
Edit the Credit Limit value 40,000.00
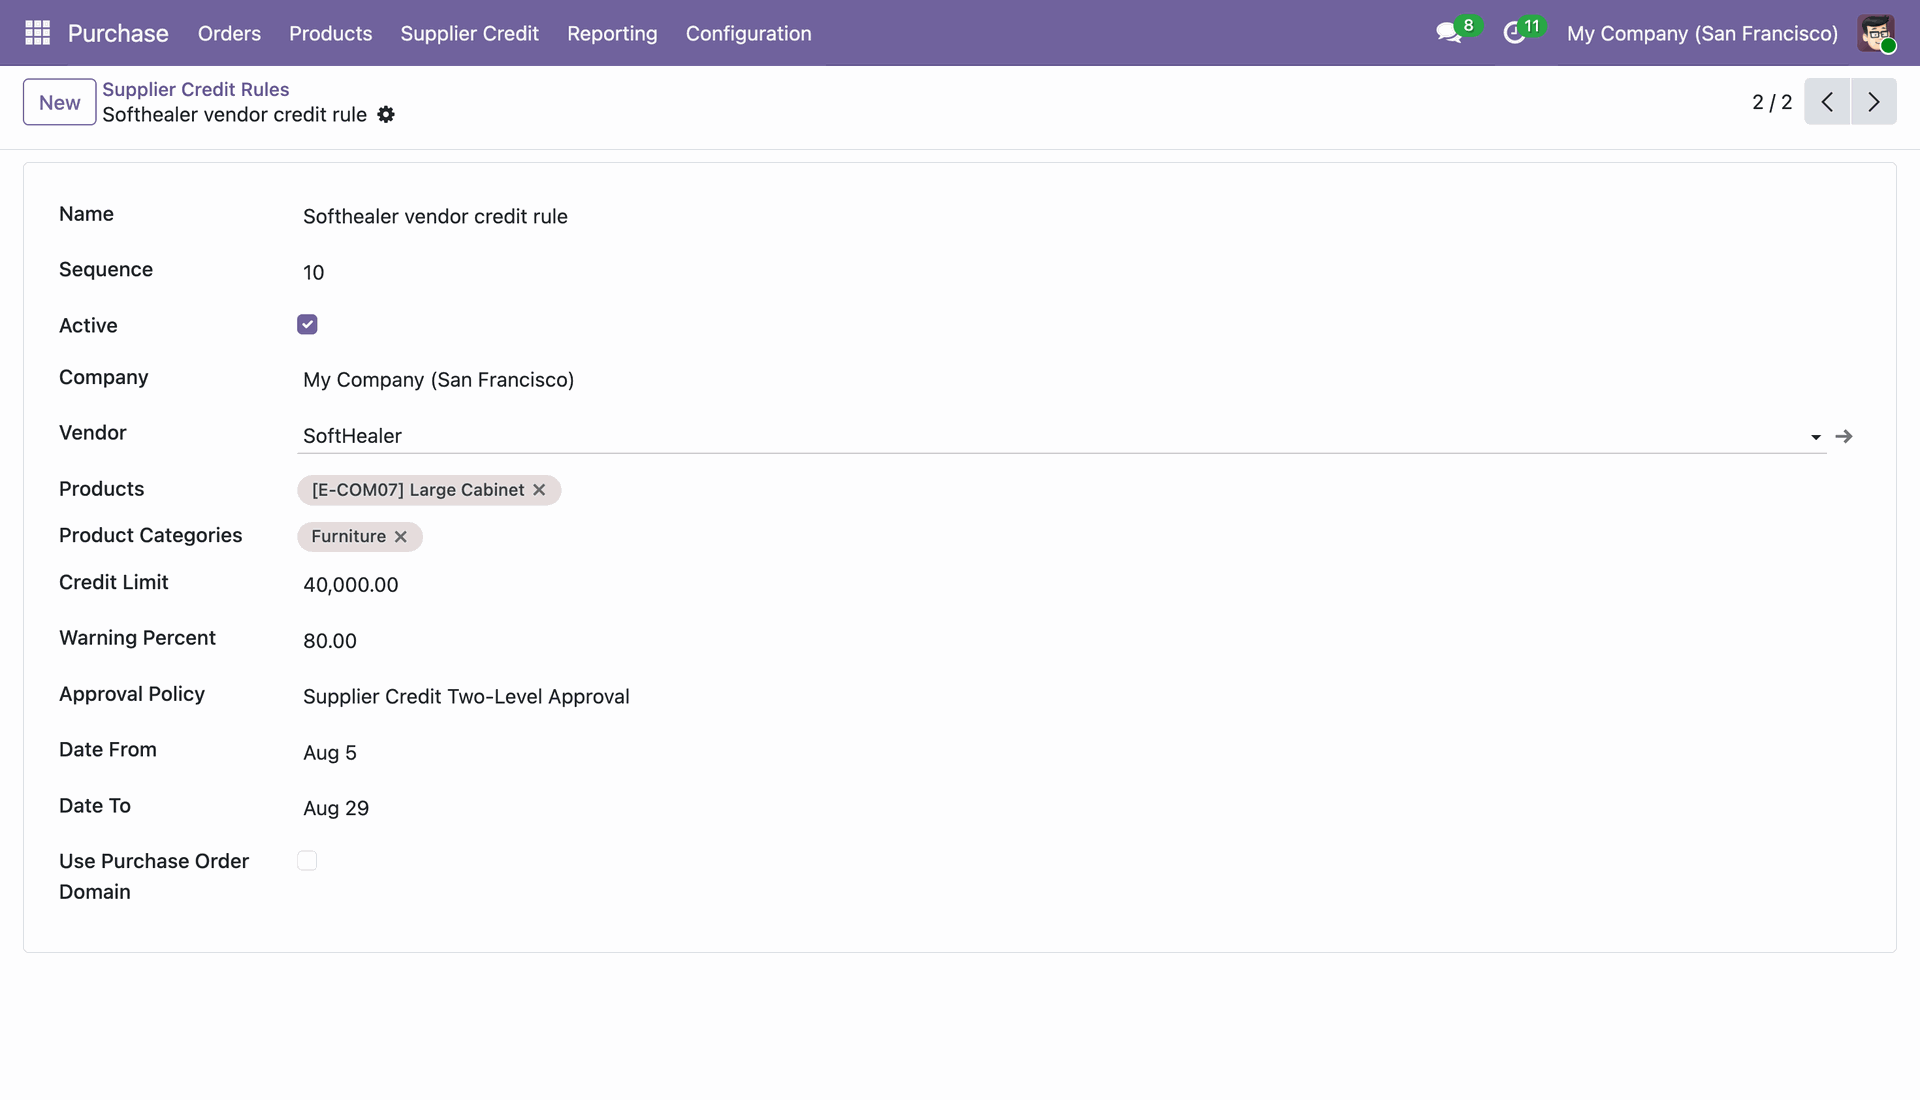pyautogui.click(x=1062, y=585)
